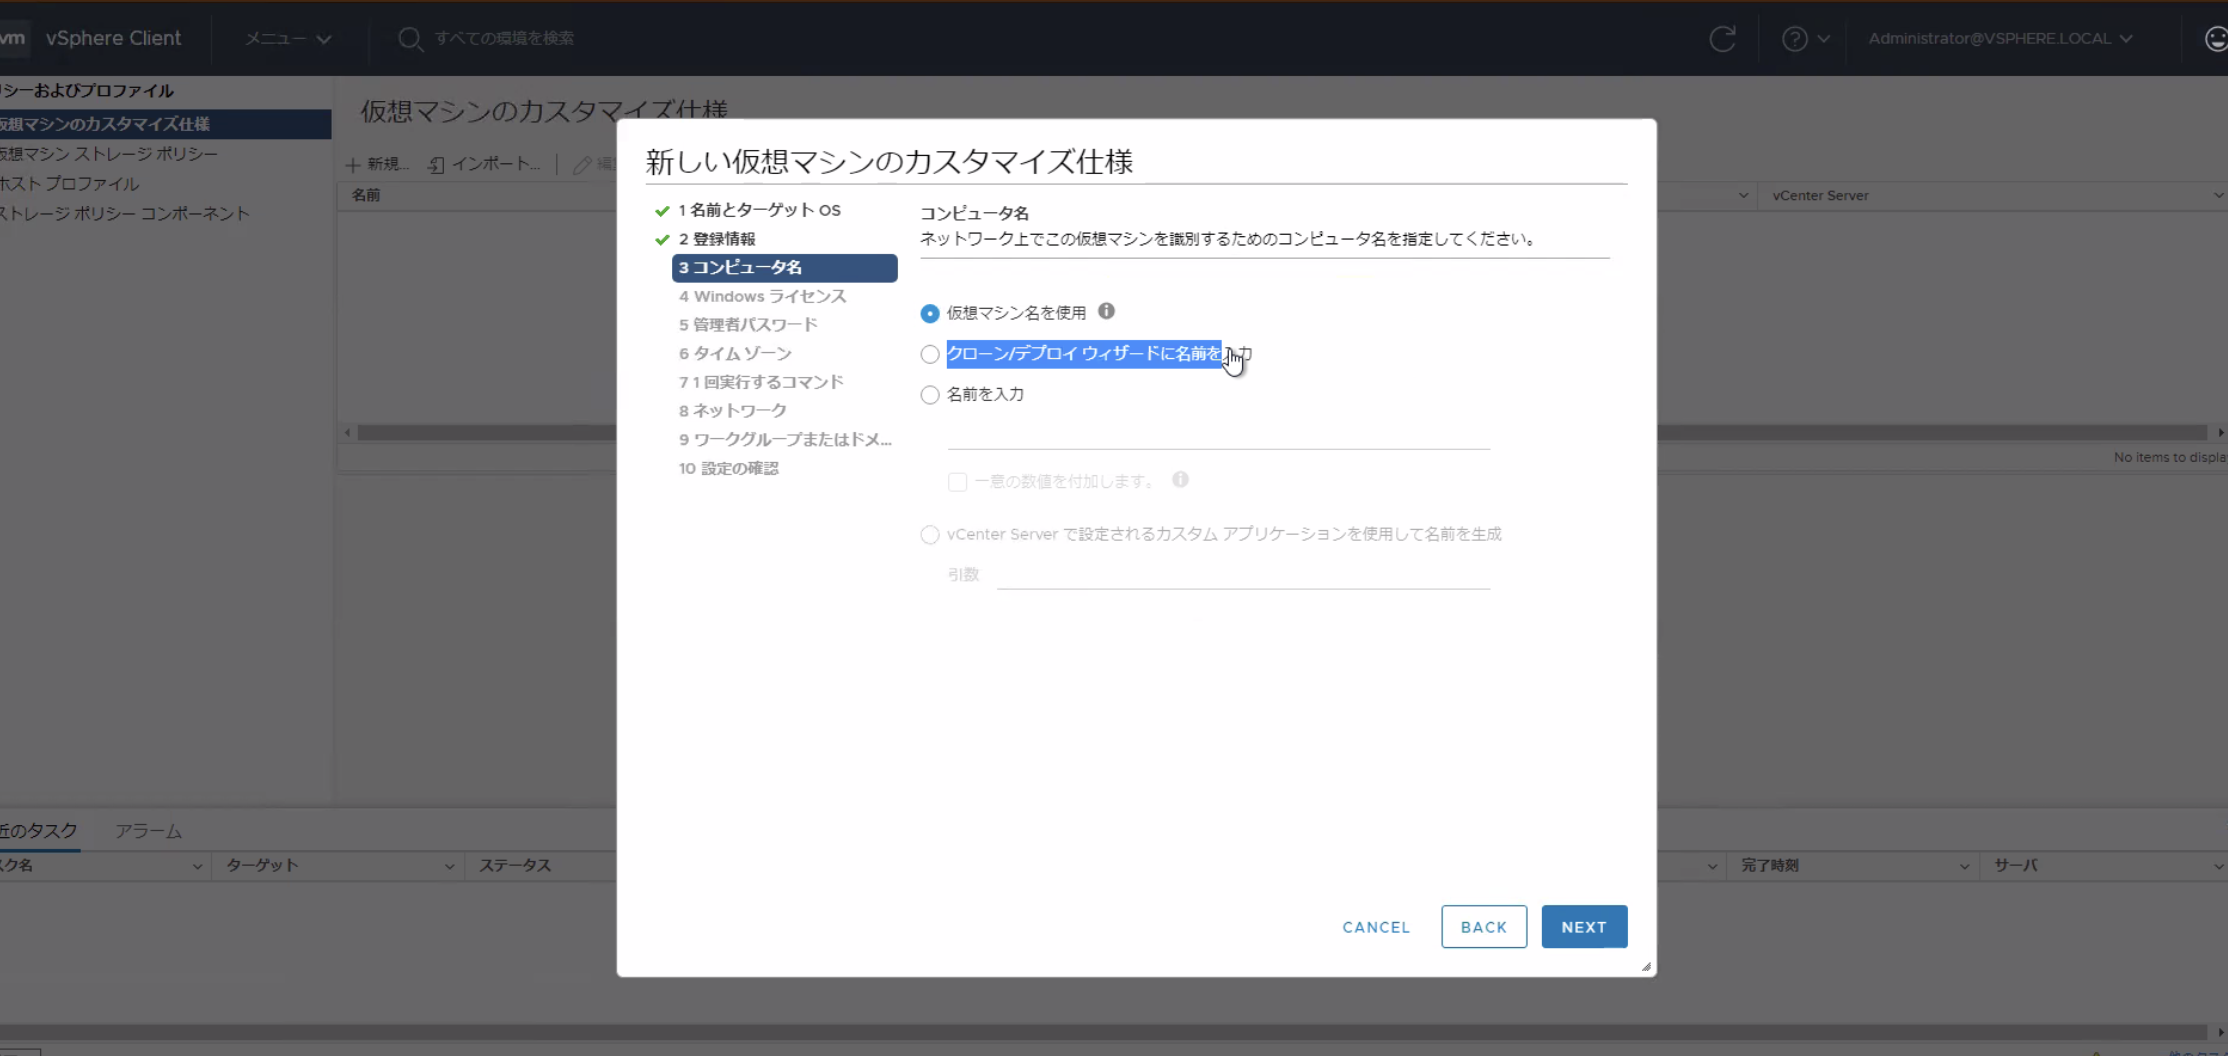Open the メニュー dropdown
The width and height of the screenshot is (2228, 1056).
tap(286, 39)
